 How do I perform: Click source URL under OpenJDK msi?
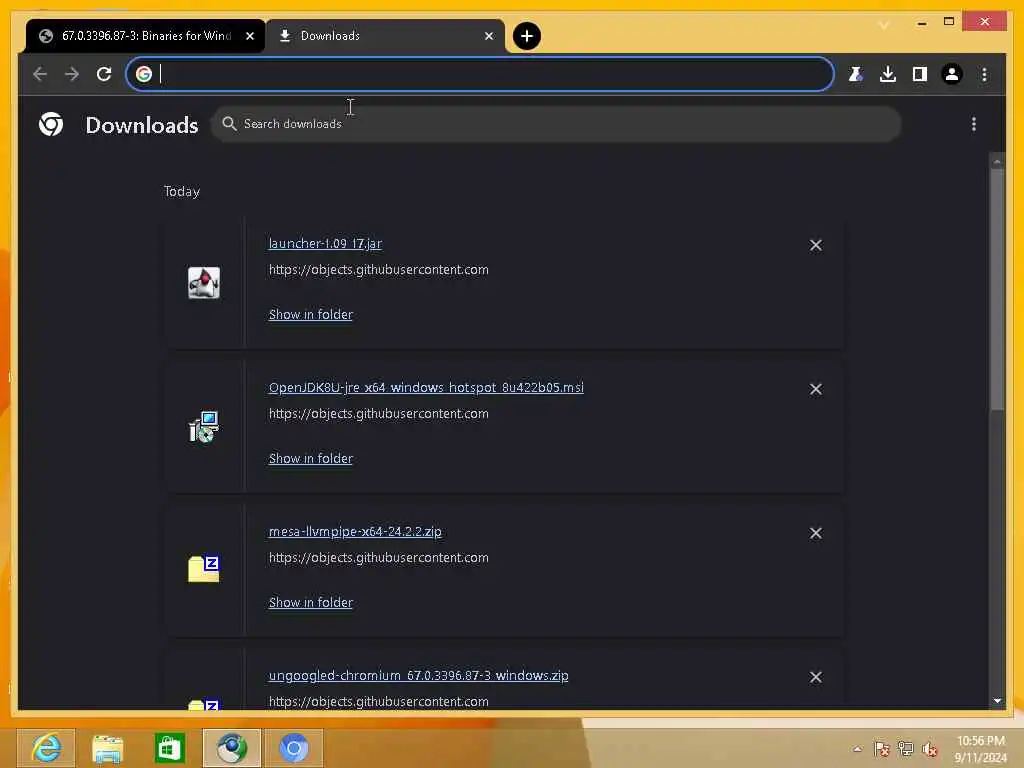pos(379,414)
